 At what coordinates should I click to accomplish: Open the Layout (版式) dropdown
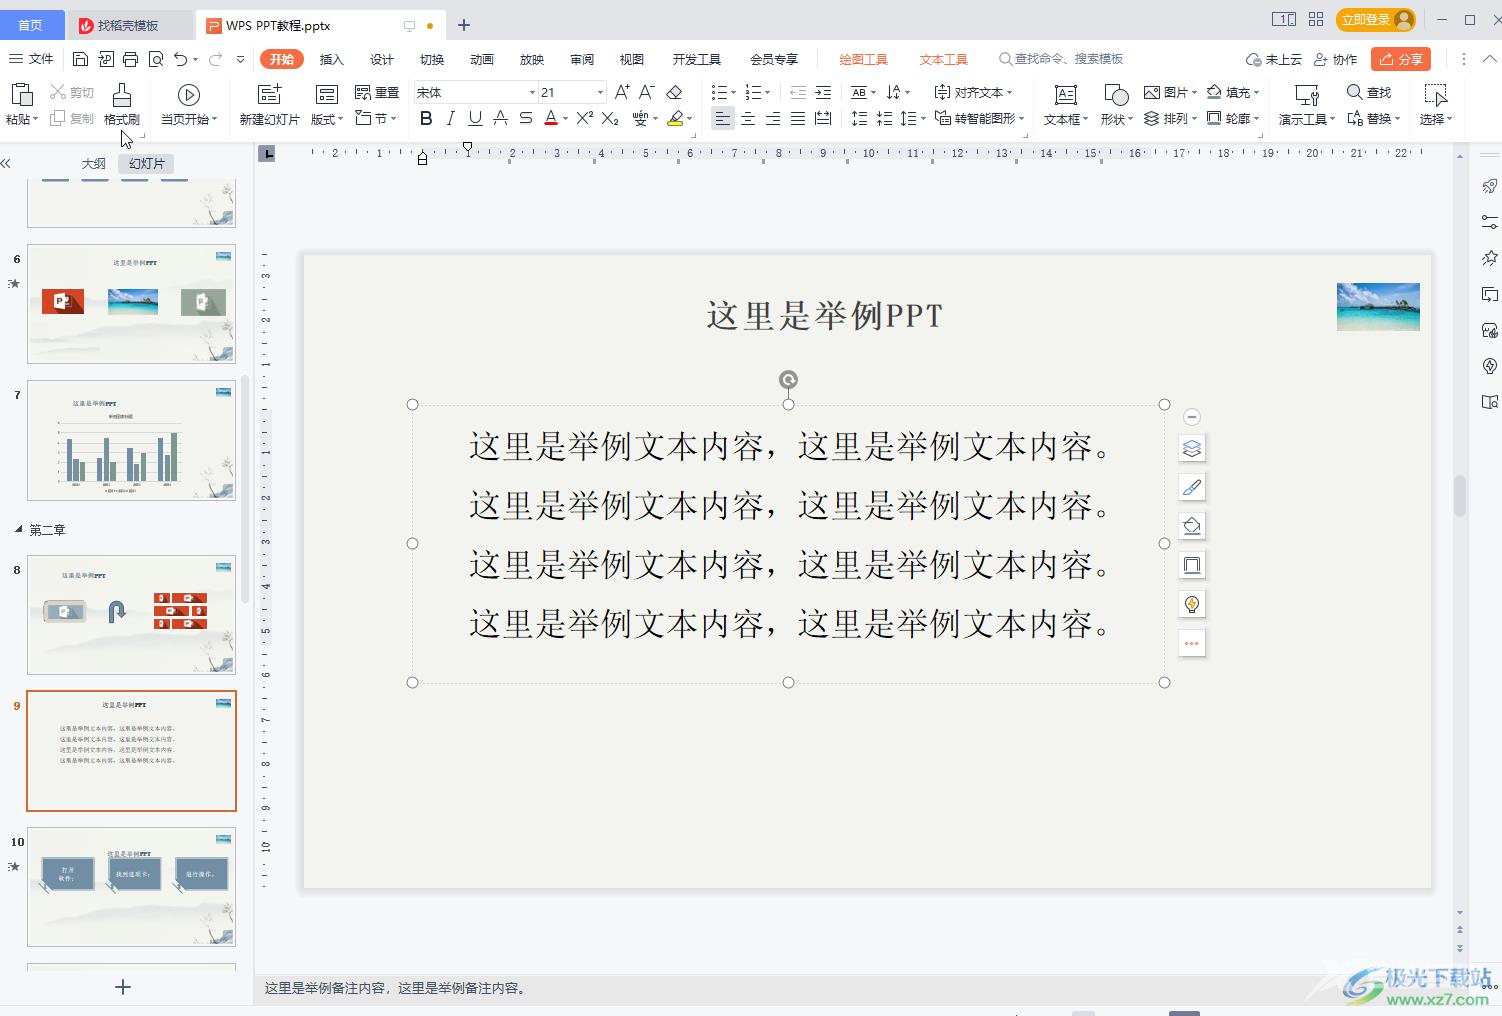[x=327, y=119]
